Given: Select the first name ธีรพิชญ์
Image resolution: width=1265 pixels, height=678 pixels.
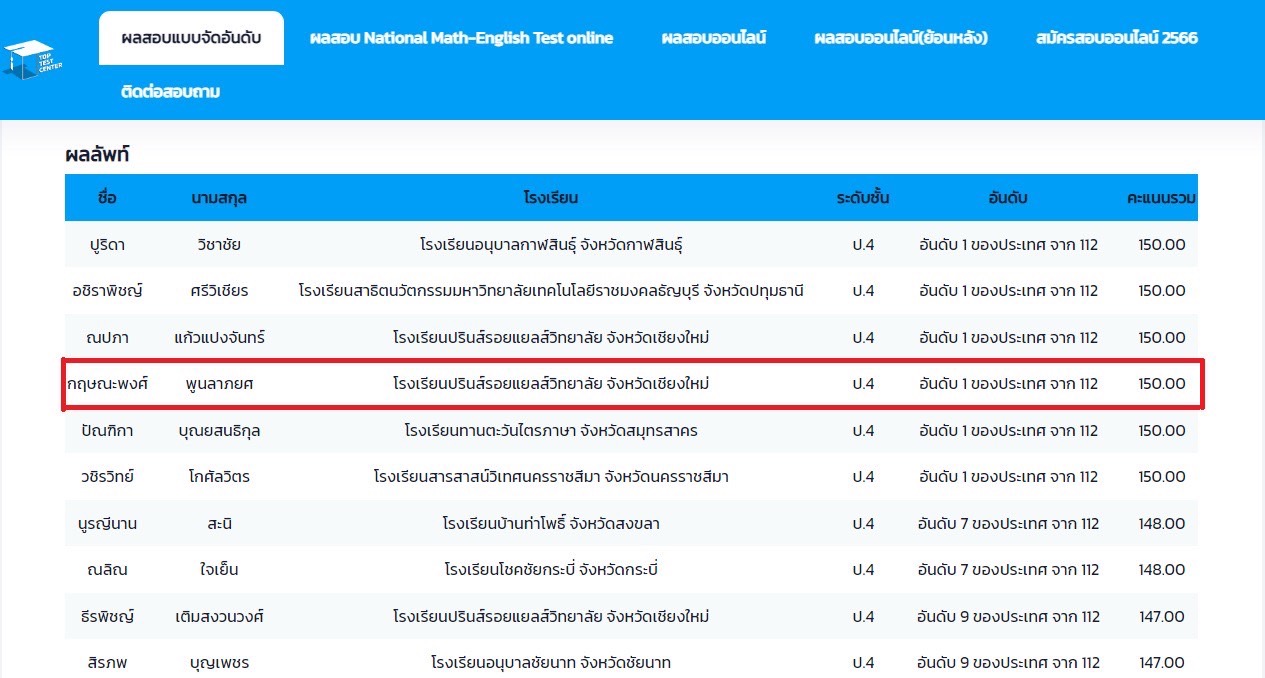Looking at the screenshot, I should tap(107, 616).
